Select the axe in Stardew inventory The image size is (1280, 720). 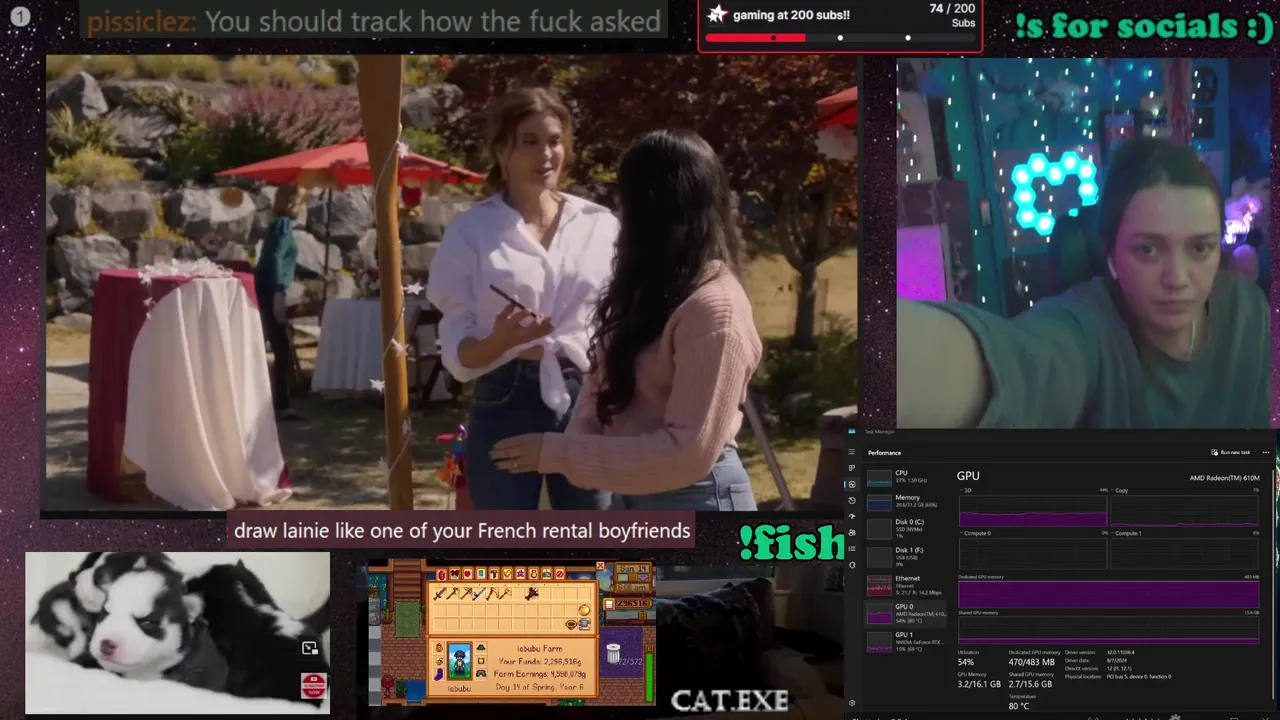point(453,593)
